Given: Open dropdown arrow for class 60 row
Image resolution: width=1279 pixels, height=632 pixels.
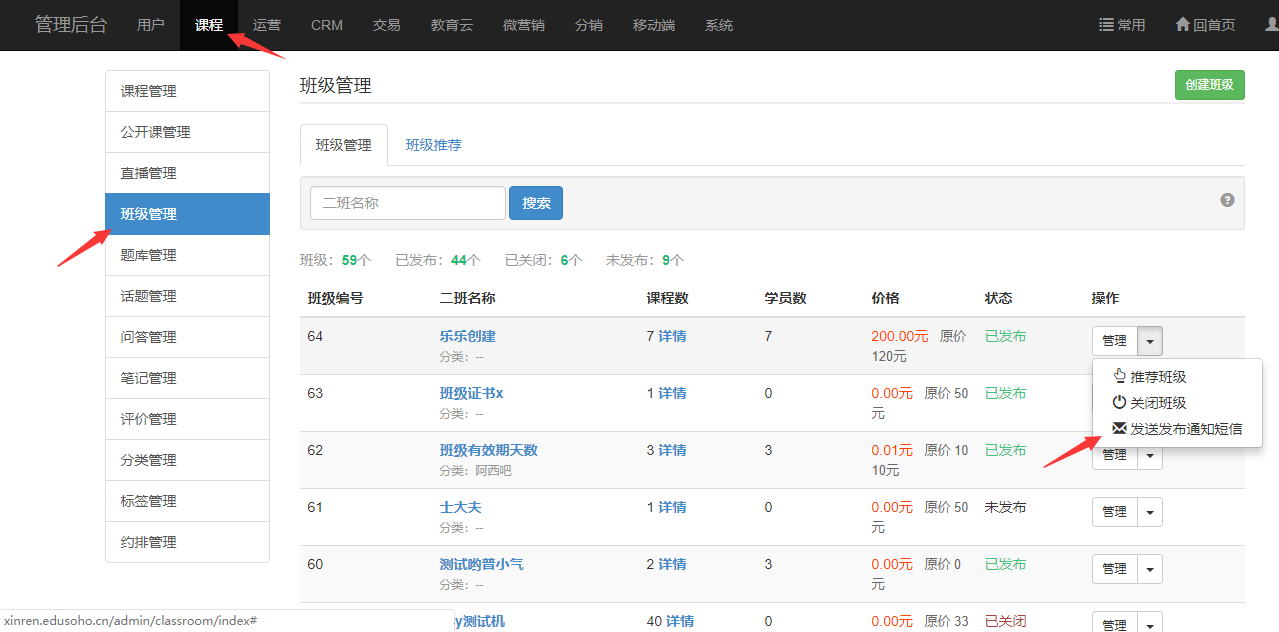Looking at the screenshot, I should [1150, 569].
